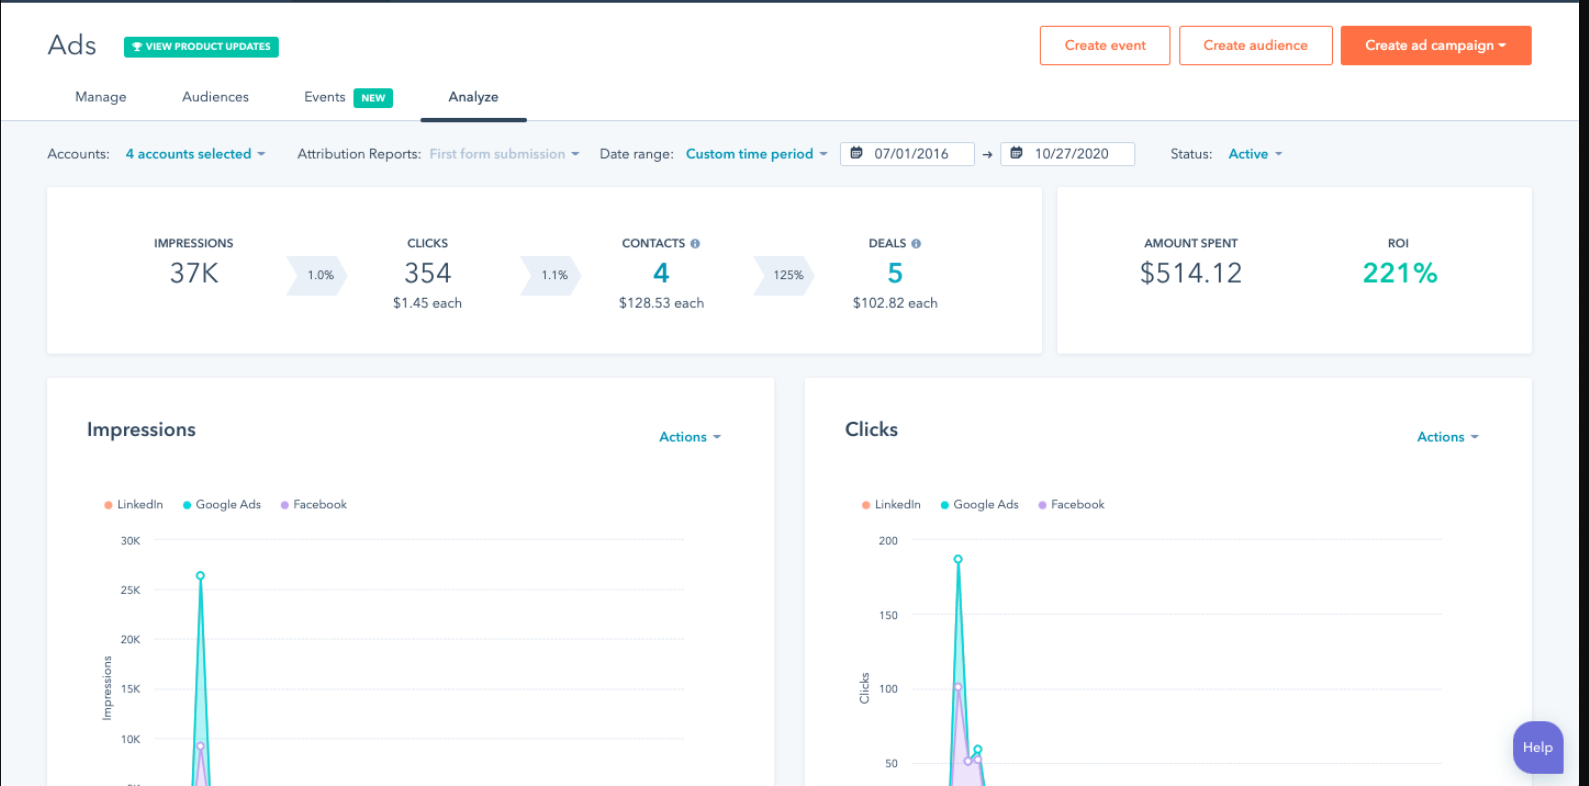Click the trophy icon in product updates badge

pyautogui.click(x=137, y=46)
